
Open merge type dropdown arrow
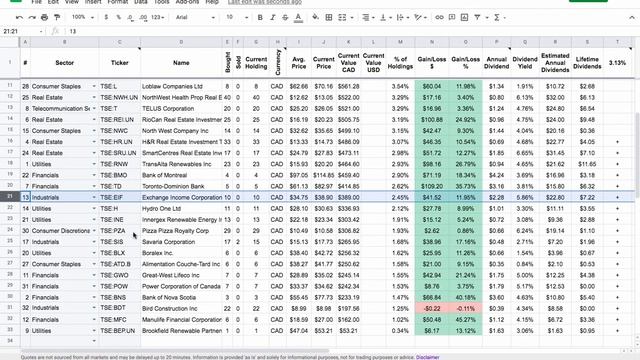[x=352, y=18]
